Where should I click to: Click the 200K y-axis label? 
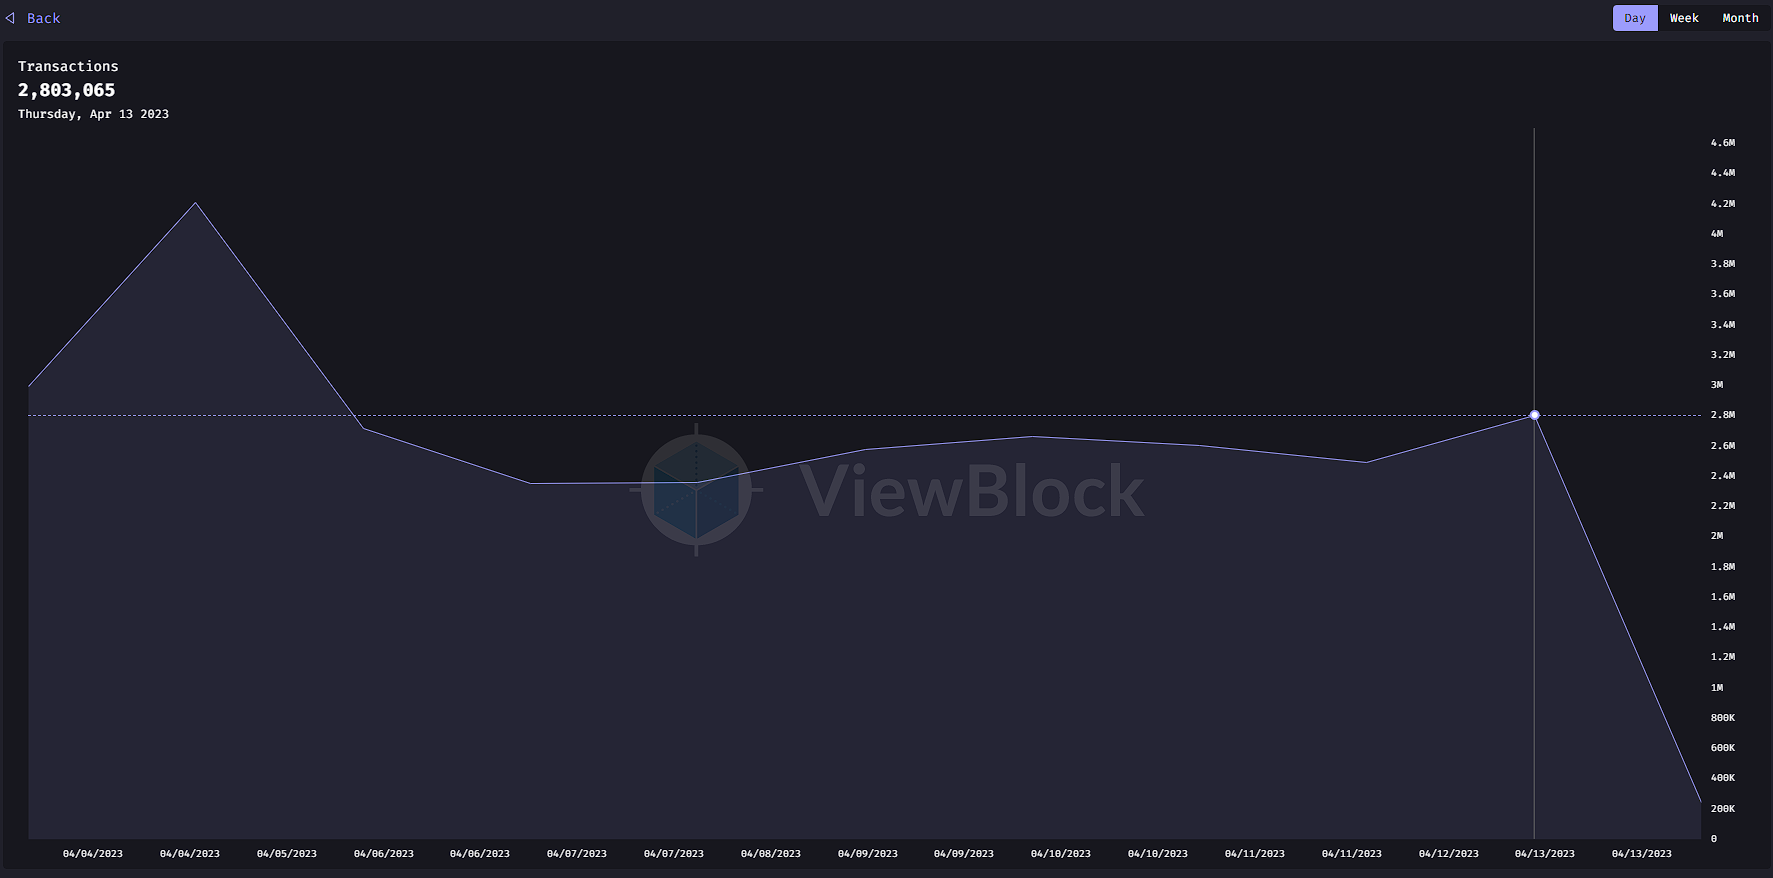click(1722, 808)
